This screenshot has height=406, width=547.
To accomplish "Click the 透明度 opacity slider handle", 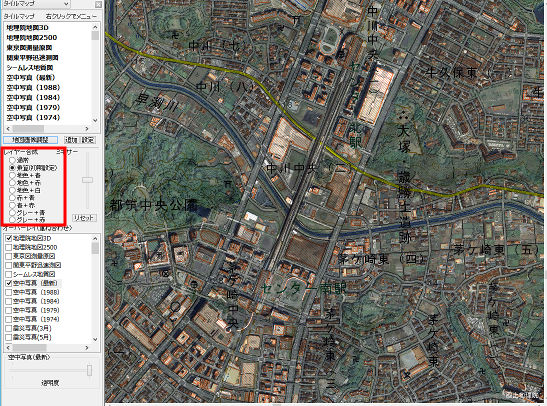I will point(90,370).
